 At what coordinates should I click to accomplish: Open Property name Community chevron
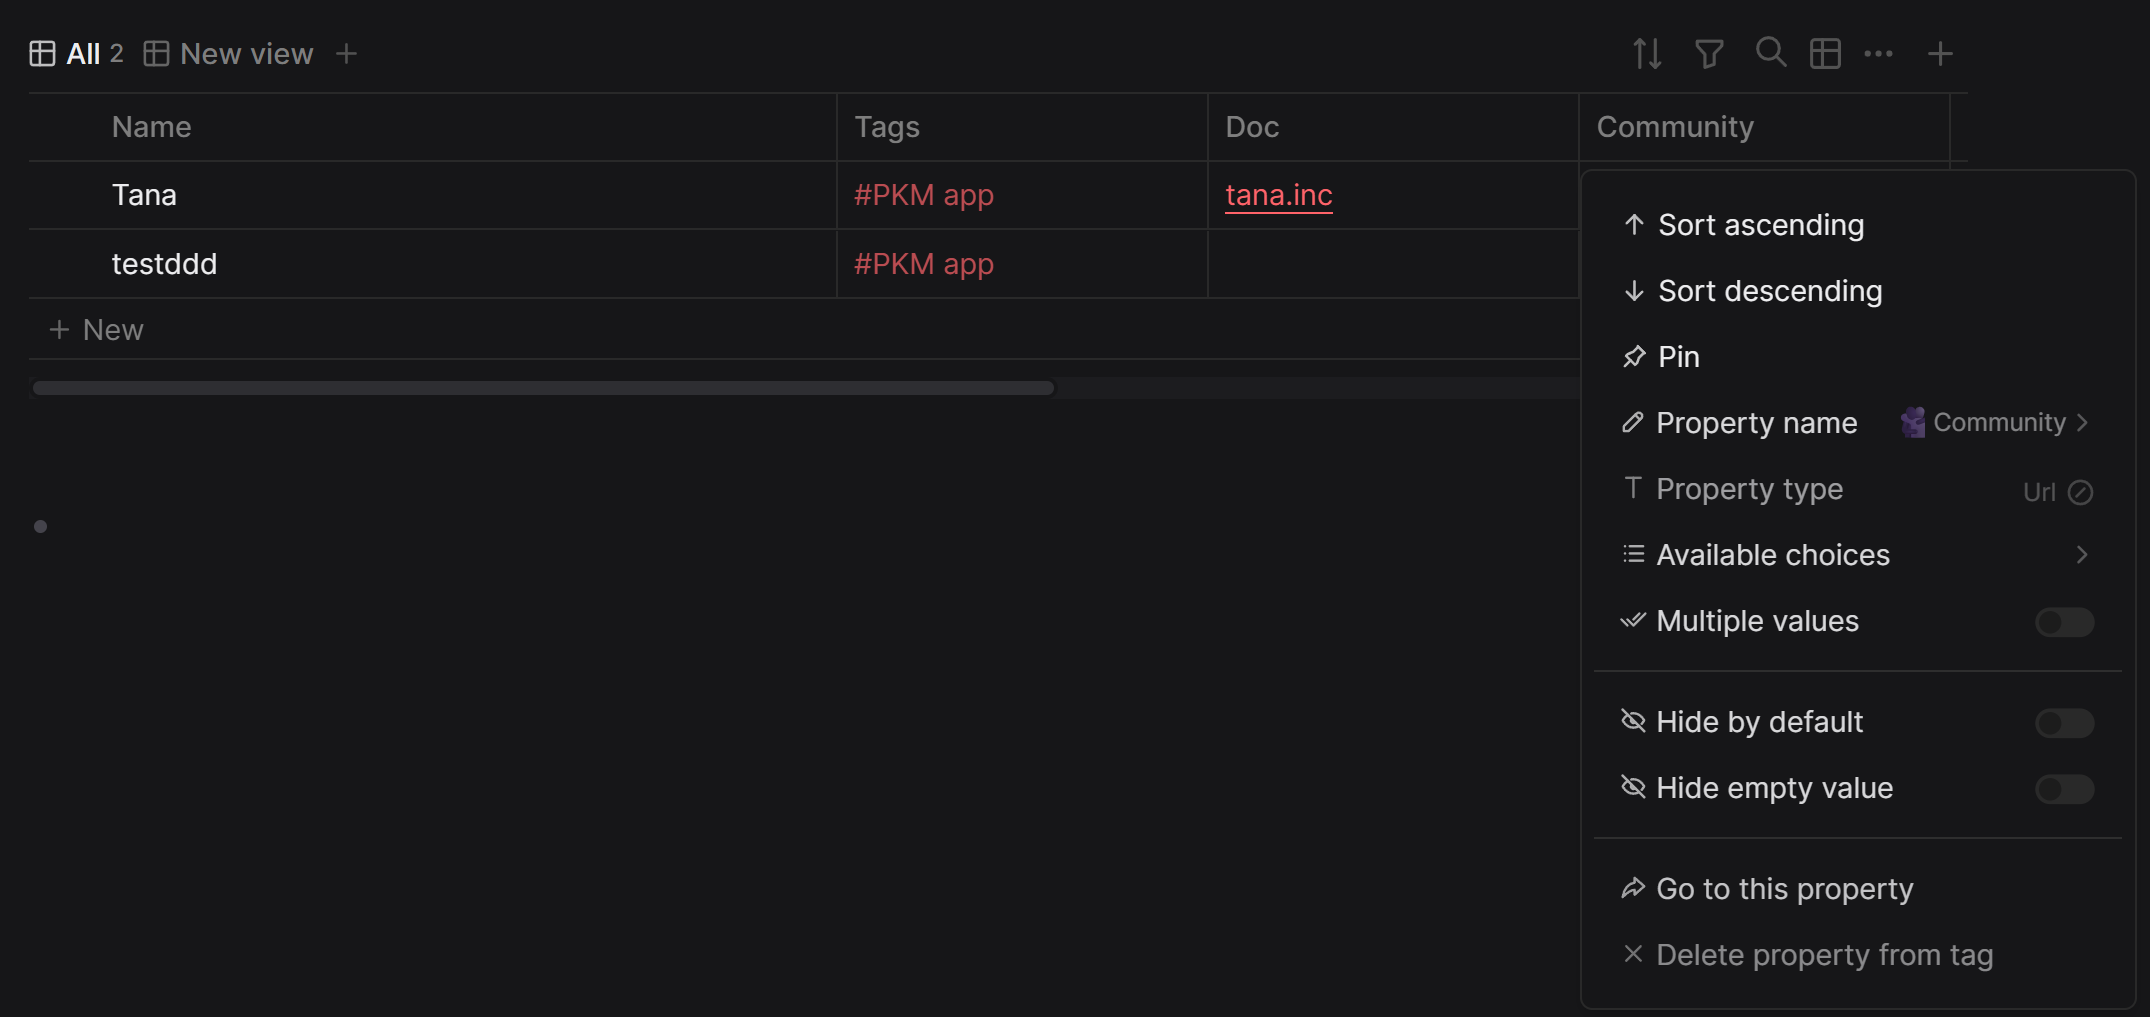pyautogui.click(x=2081, y=422)
